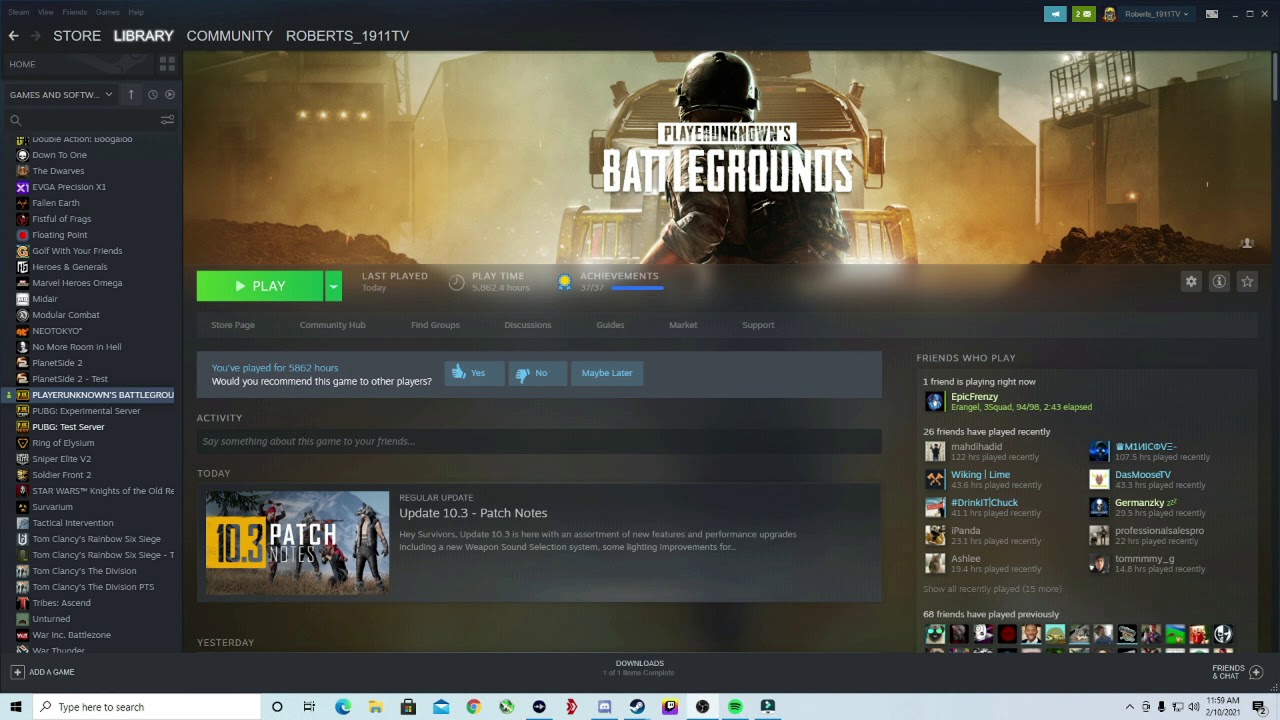Image resolution: width=1280 pixels, height=720 pixels.
Task: Click achievements progress bar 37/37
Action: 637,288
